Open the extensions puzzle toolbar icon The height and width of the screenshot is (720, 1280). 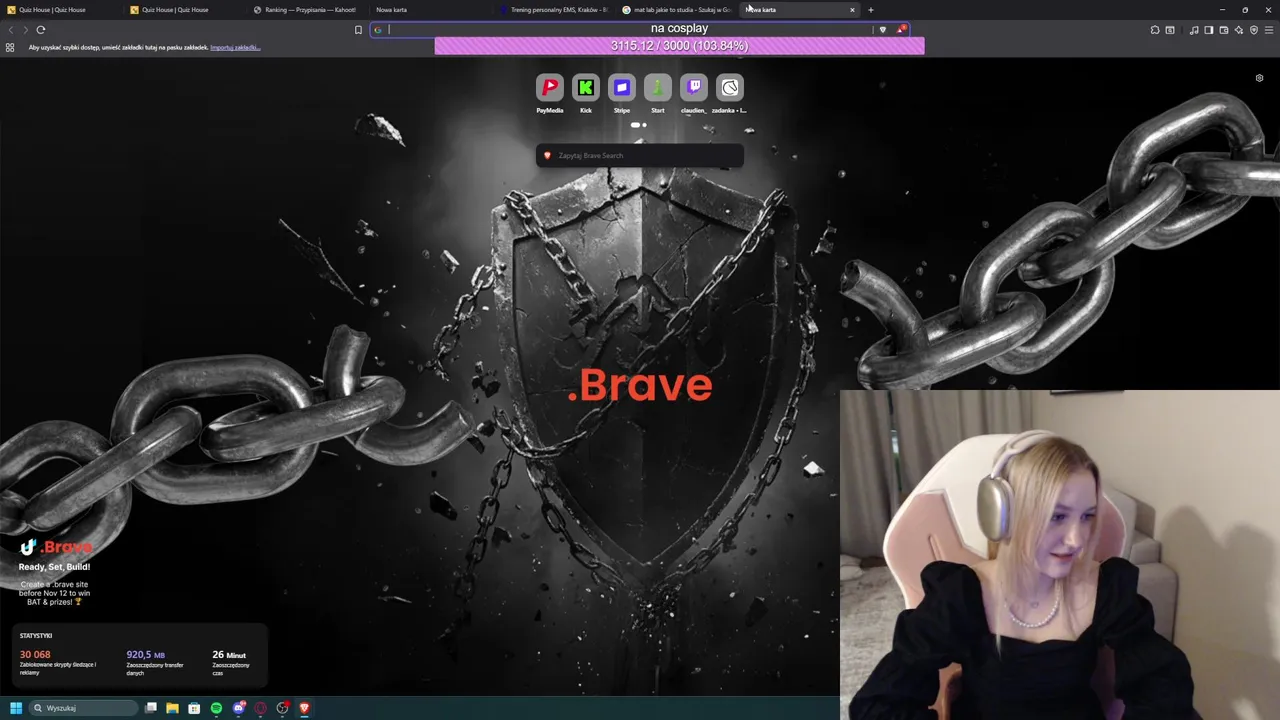pyautogui.click(x=1155, y=30)
